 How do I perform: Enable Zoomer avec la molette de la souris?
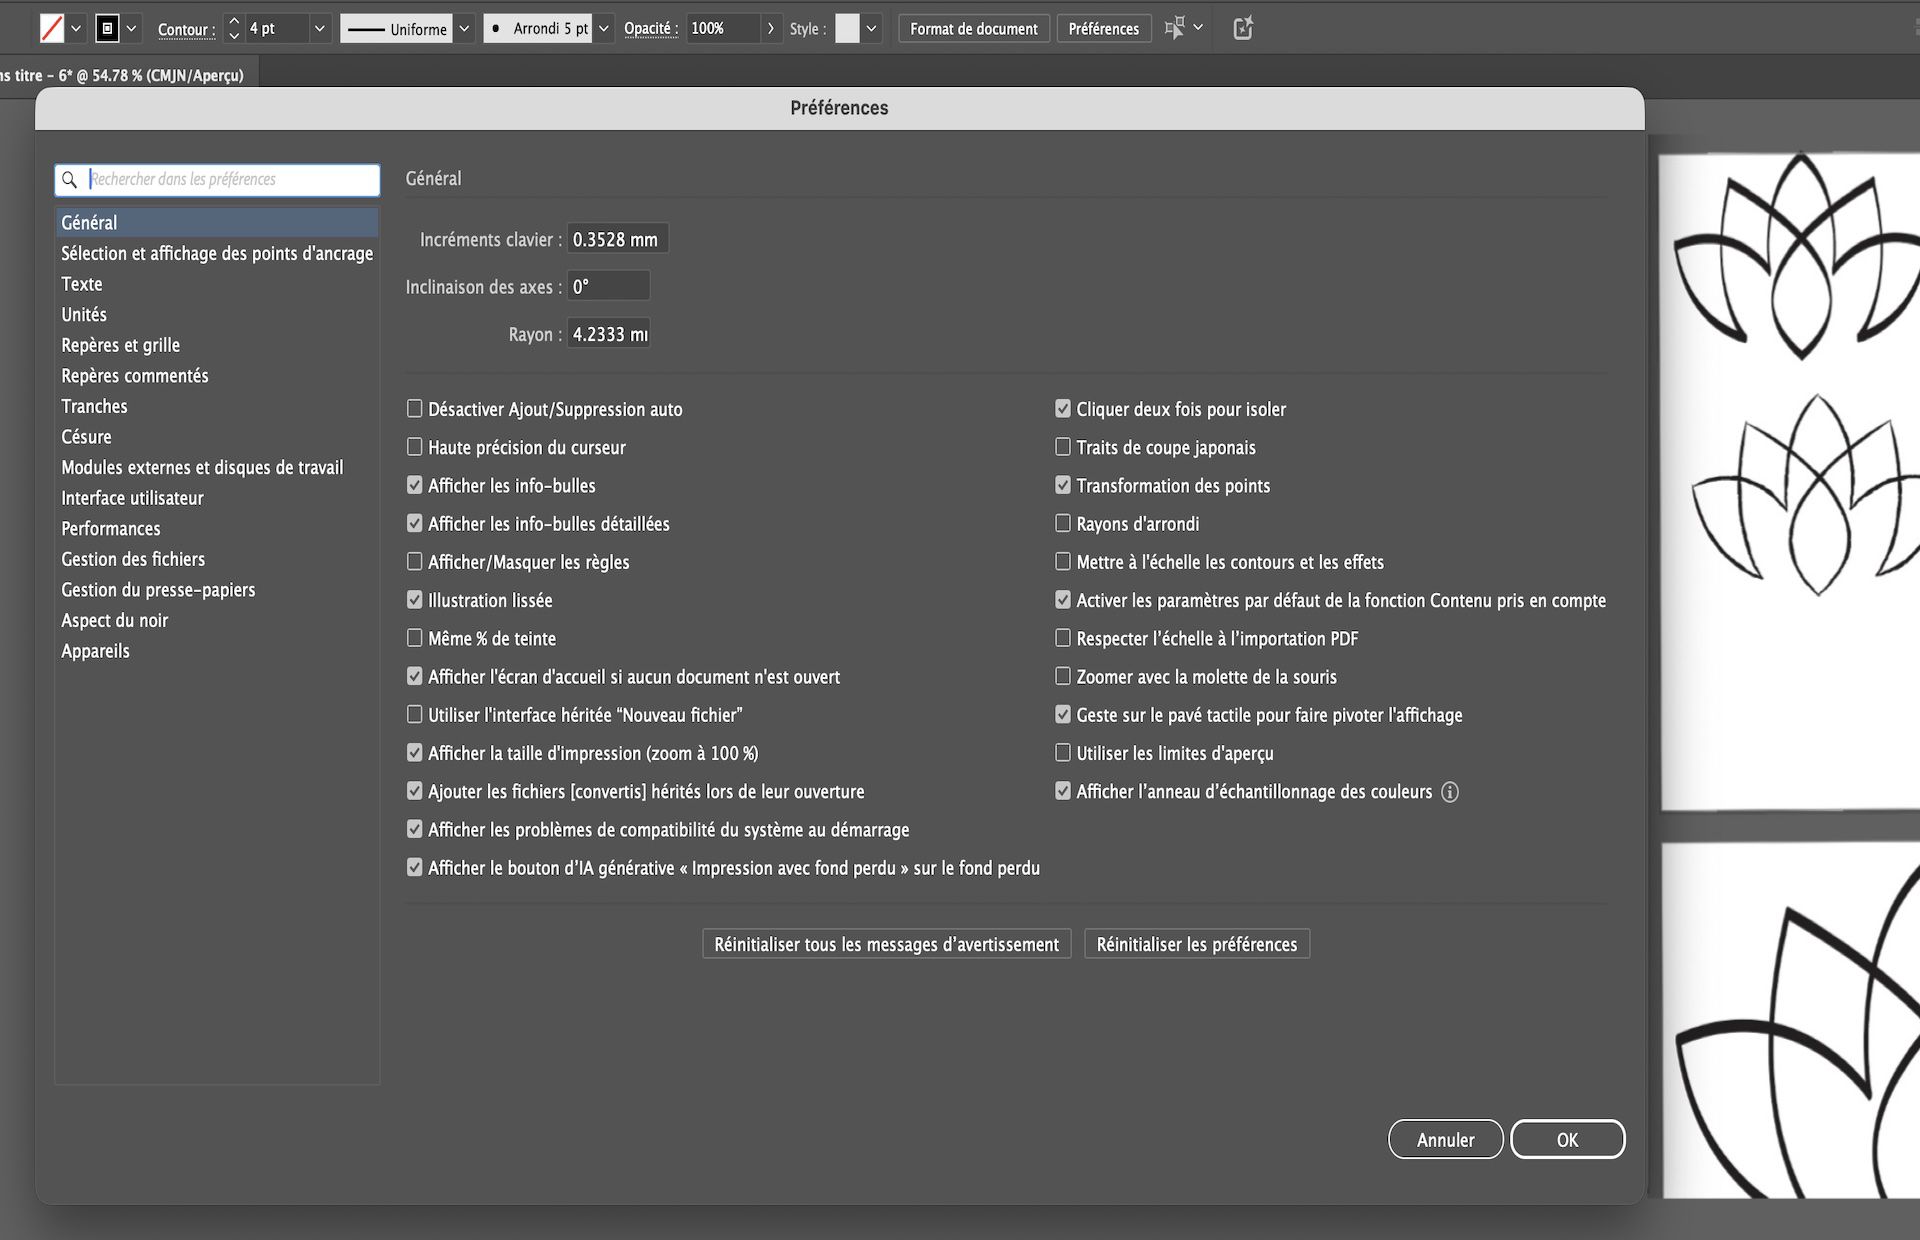click(1061, 676)
